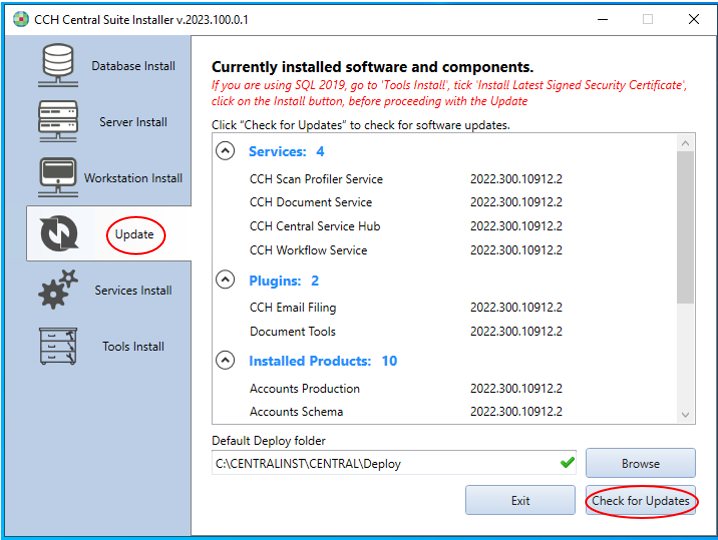Click the Database Install cylinder icon
The width and height of the screenshot is (718, 540).
coord(58,65)
